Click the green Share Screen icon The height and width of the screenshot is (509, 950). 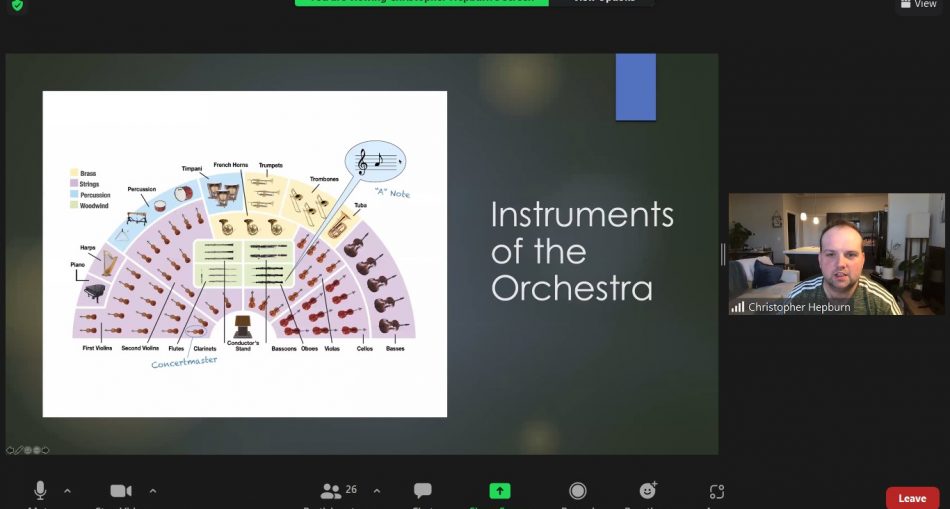[x=500, y=490]
